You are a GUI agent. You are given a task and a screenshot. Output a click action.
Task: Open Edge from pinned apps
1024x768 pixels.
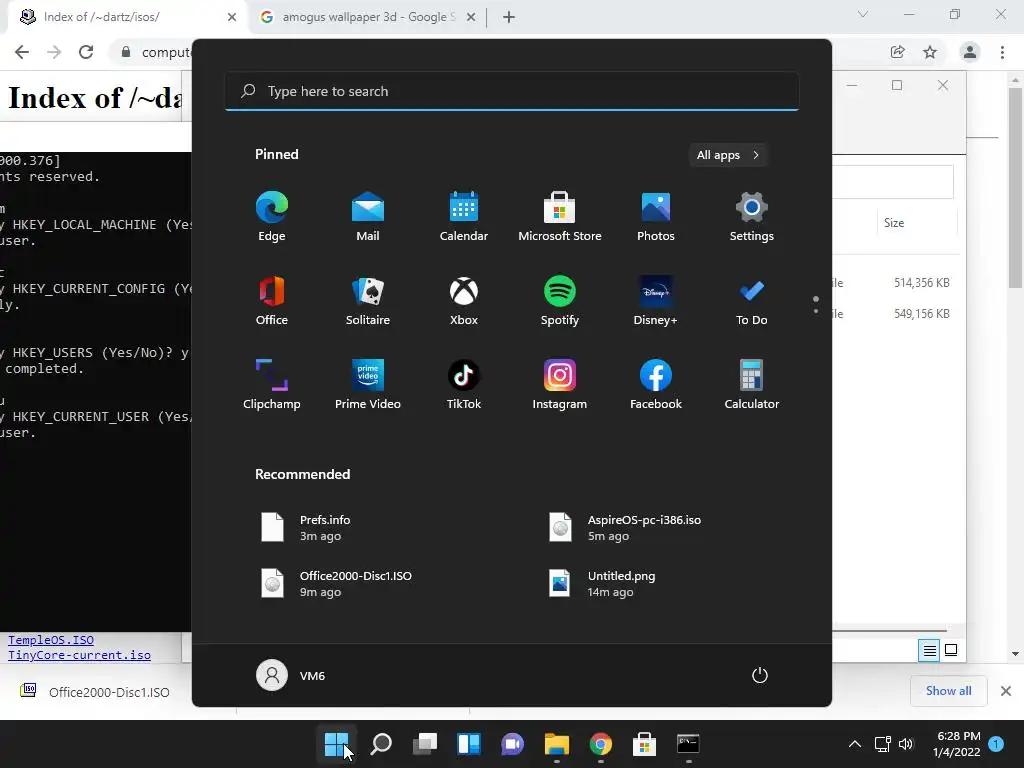click(272, 217)
